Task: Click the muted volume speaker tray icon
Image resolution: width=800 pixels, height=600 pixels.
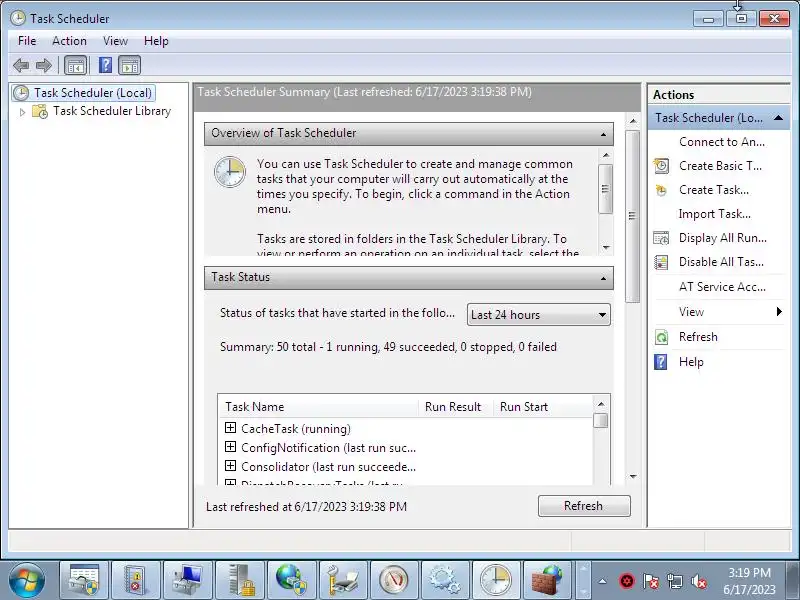Action: (698, 581)
